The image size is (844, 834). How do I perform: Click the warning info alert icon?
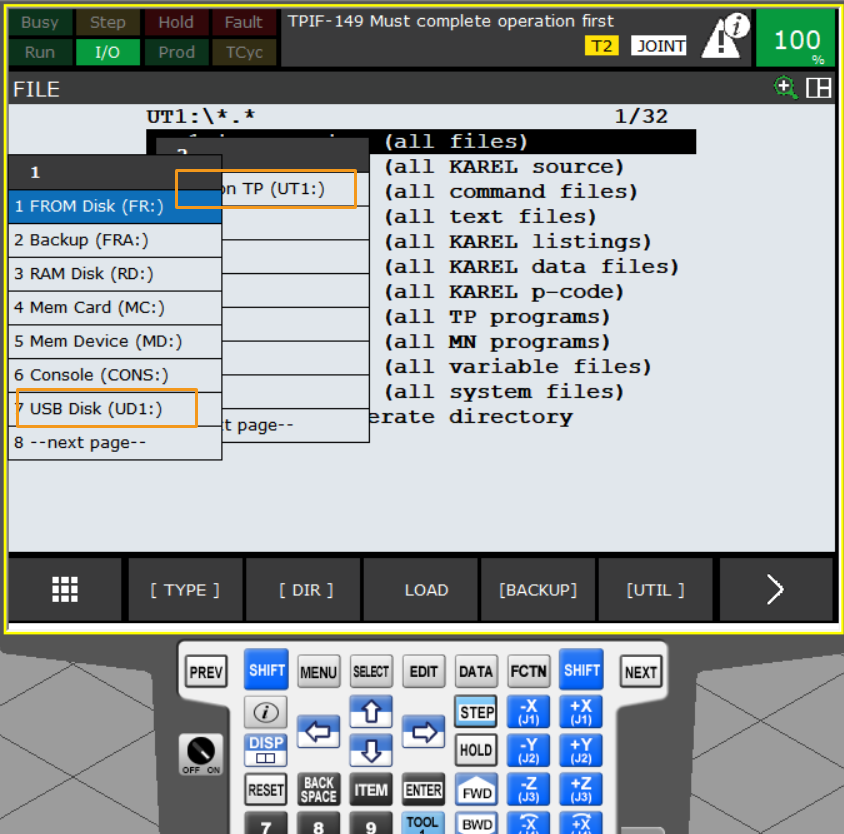(x=725, y=37)
